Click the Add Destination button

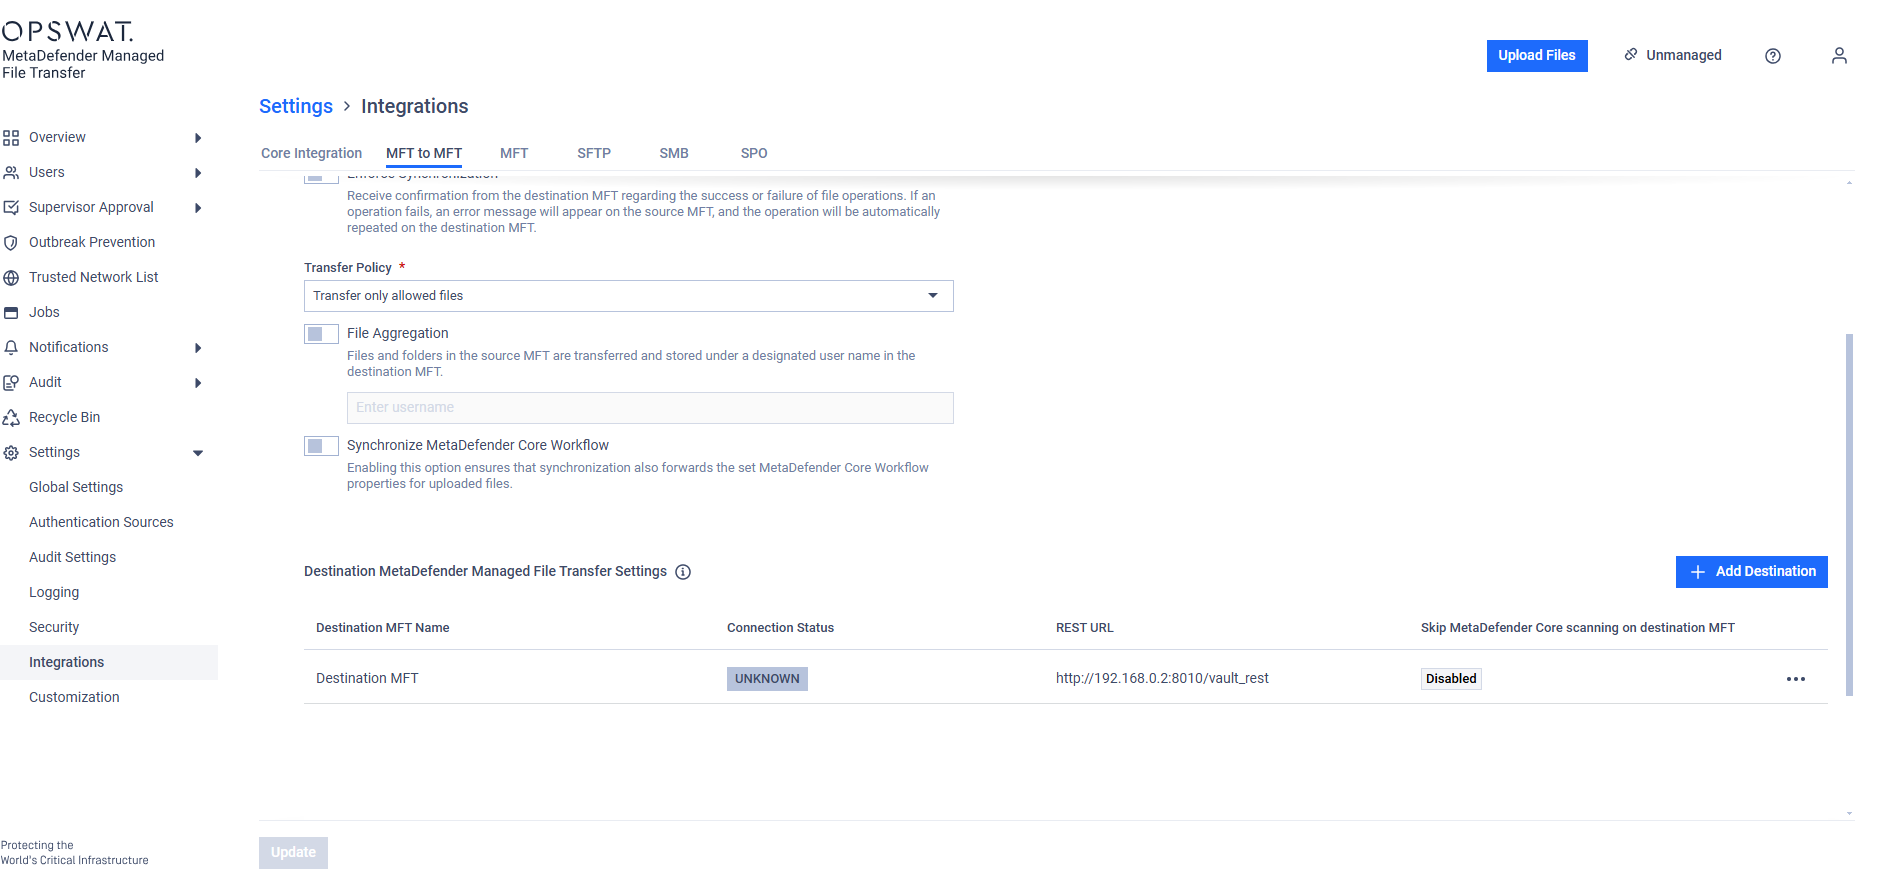tap(1752, 572)
